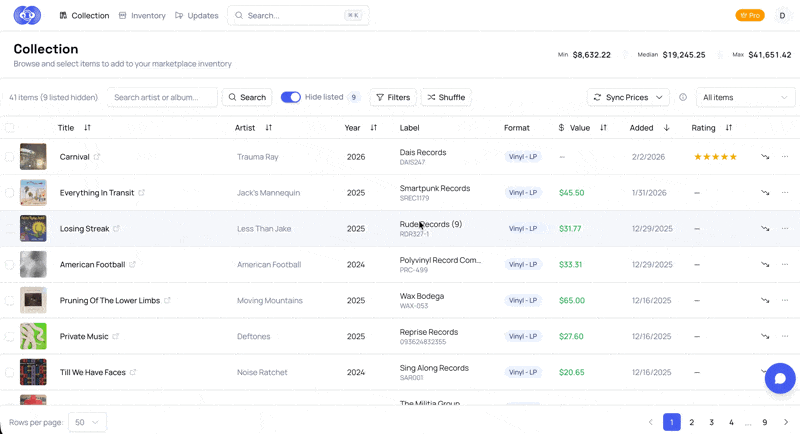Click the info icon beside Sync Prices

683,97
